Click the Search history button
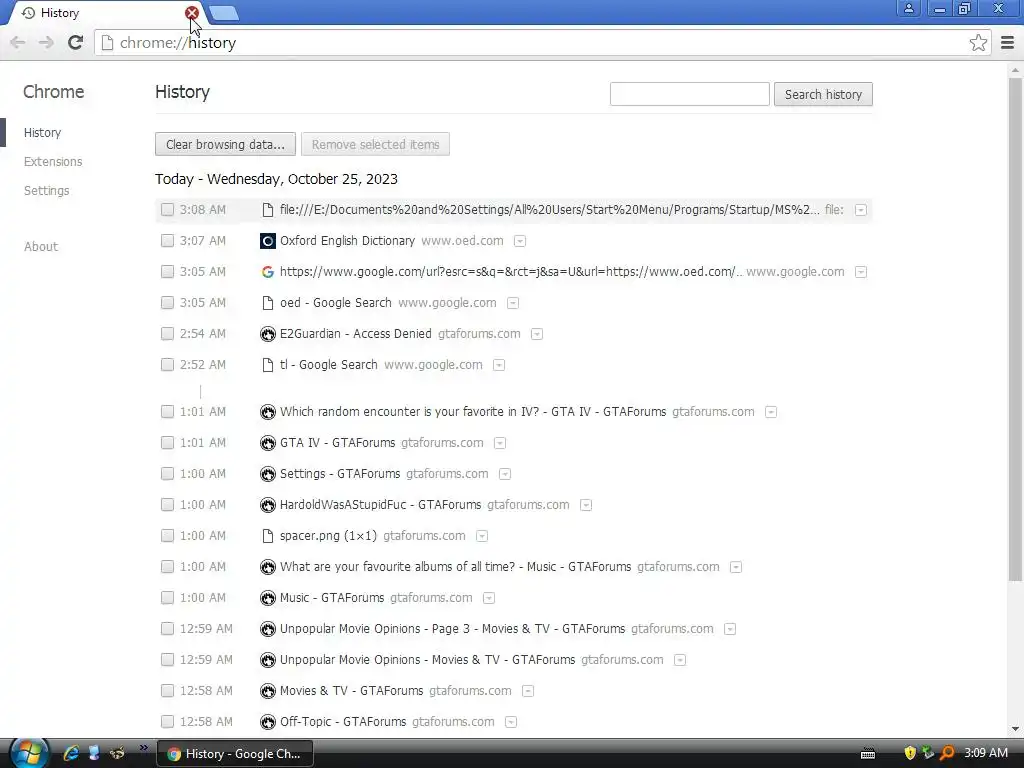This screenshot has width=1024, height=768. [823, 94]
